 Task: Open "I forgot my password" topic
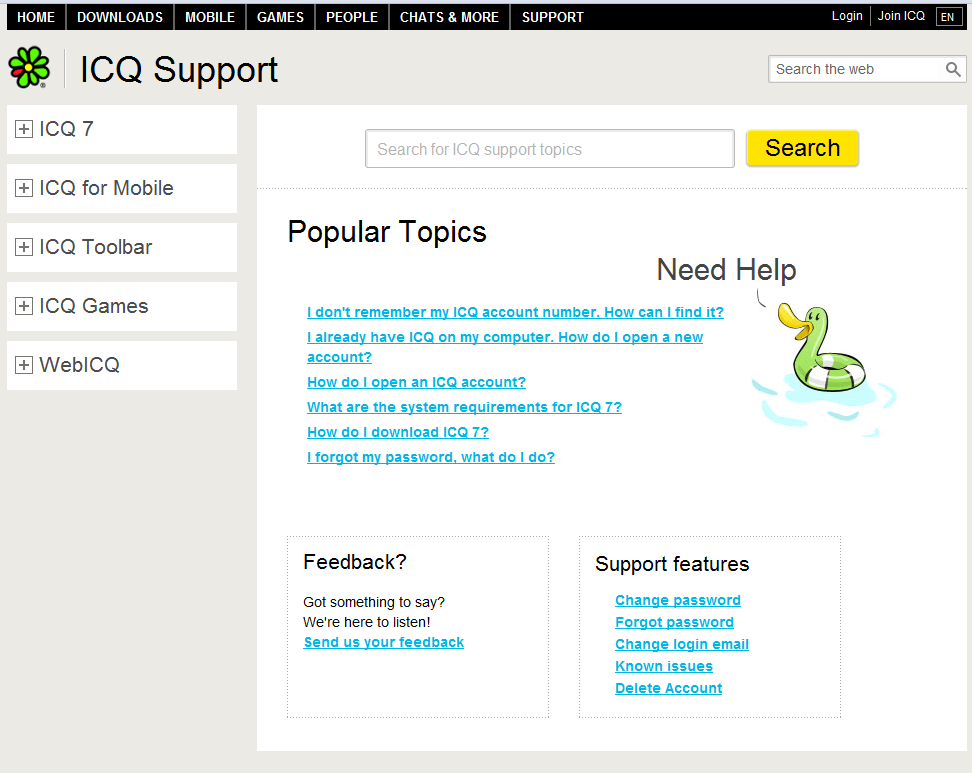[x=431, y=457]
